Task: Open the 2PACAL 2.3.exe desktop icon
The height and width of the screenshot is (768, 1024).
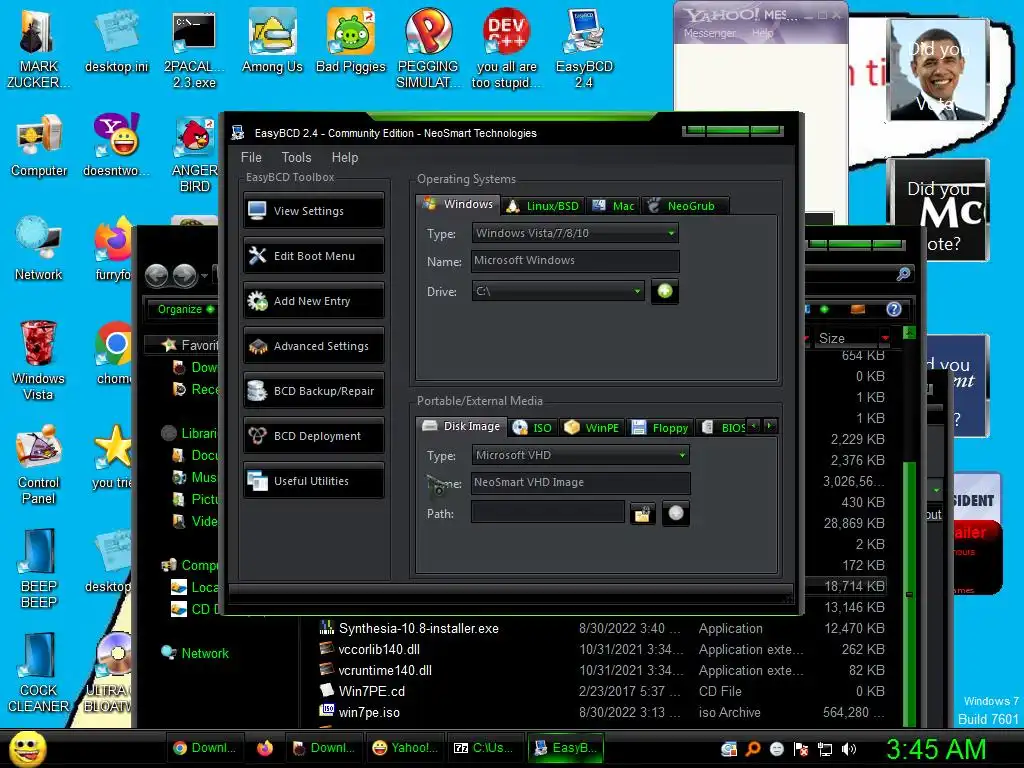Action: click(194, 49)
